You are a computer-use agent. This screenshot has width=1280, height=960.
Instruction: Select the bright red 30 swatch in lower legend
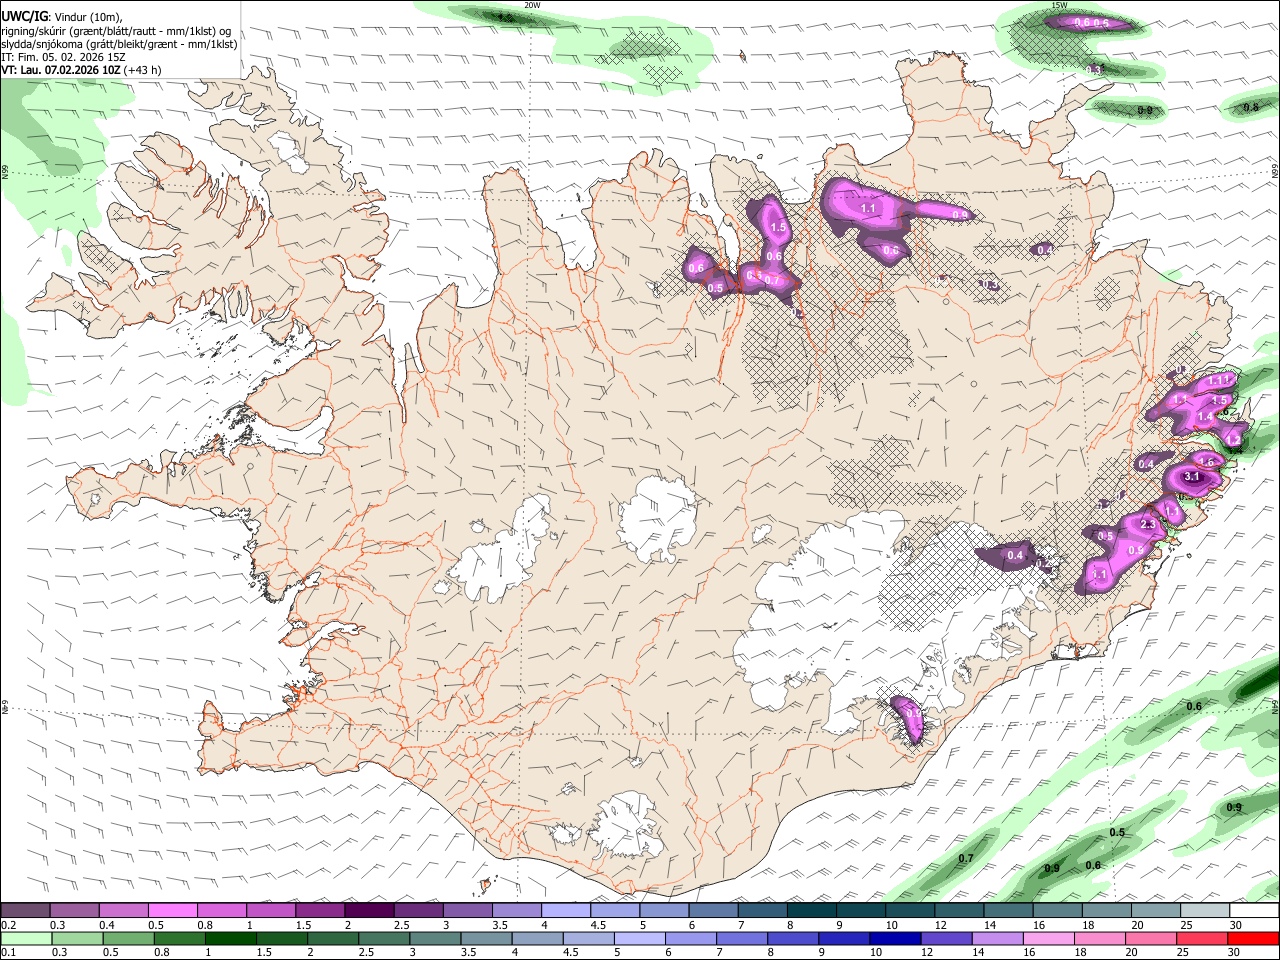coord(1253,938)
